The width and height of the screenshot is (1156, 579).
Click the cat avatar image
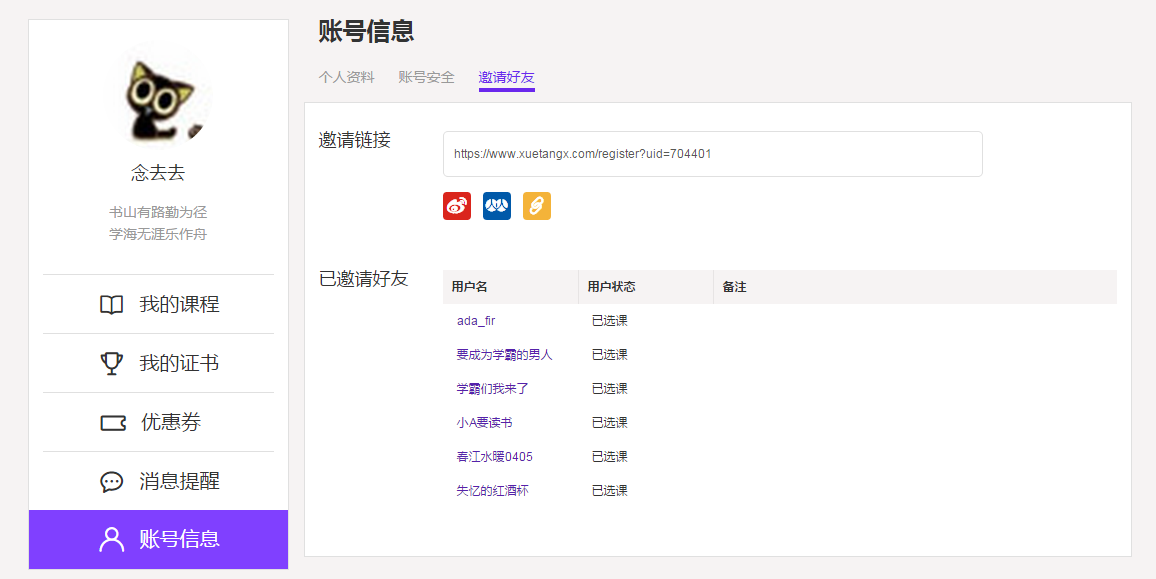[x=166, y=96]
